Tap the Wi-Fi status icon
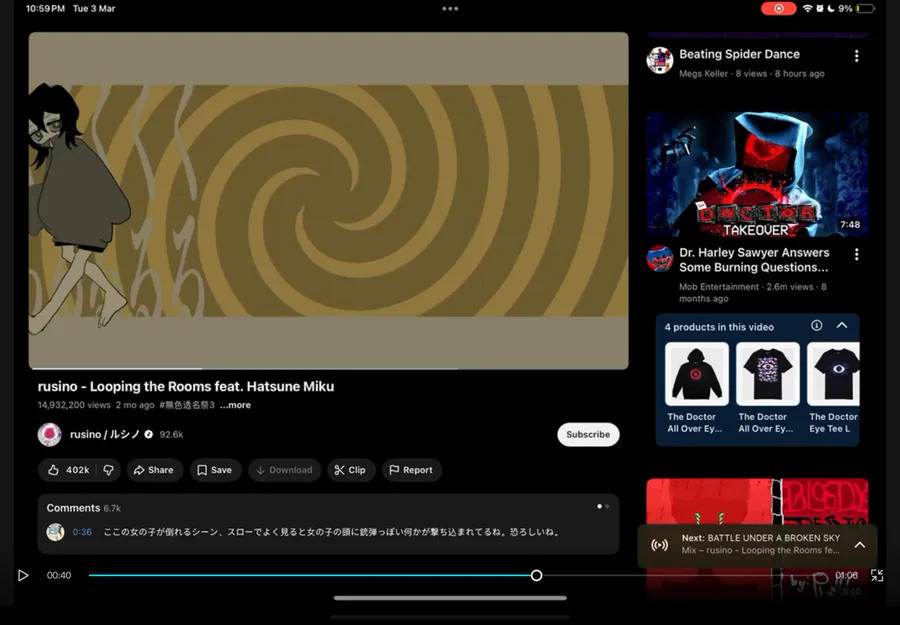Viewport: 900px width, 625px height. [807, 9]
